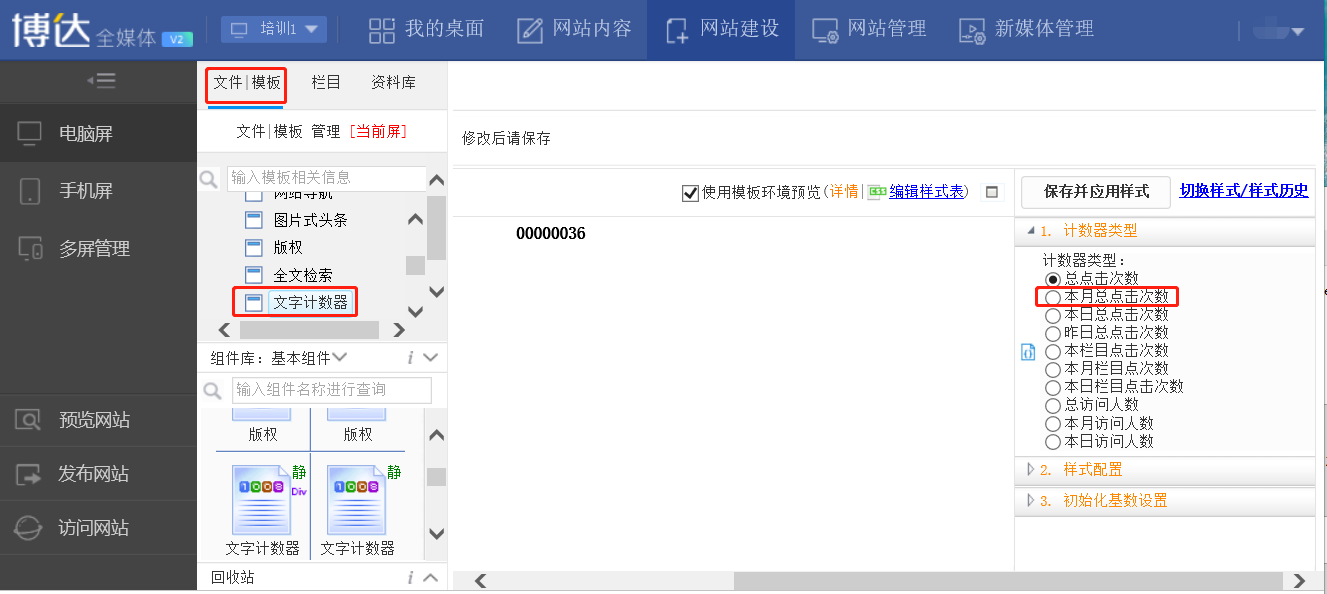
Task: Select the Div 文字计数器 component thumbnail
Action: (x=261, y=499)
